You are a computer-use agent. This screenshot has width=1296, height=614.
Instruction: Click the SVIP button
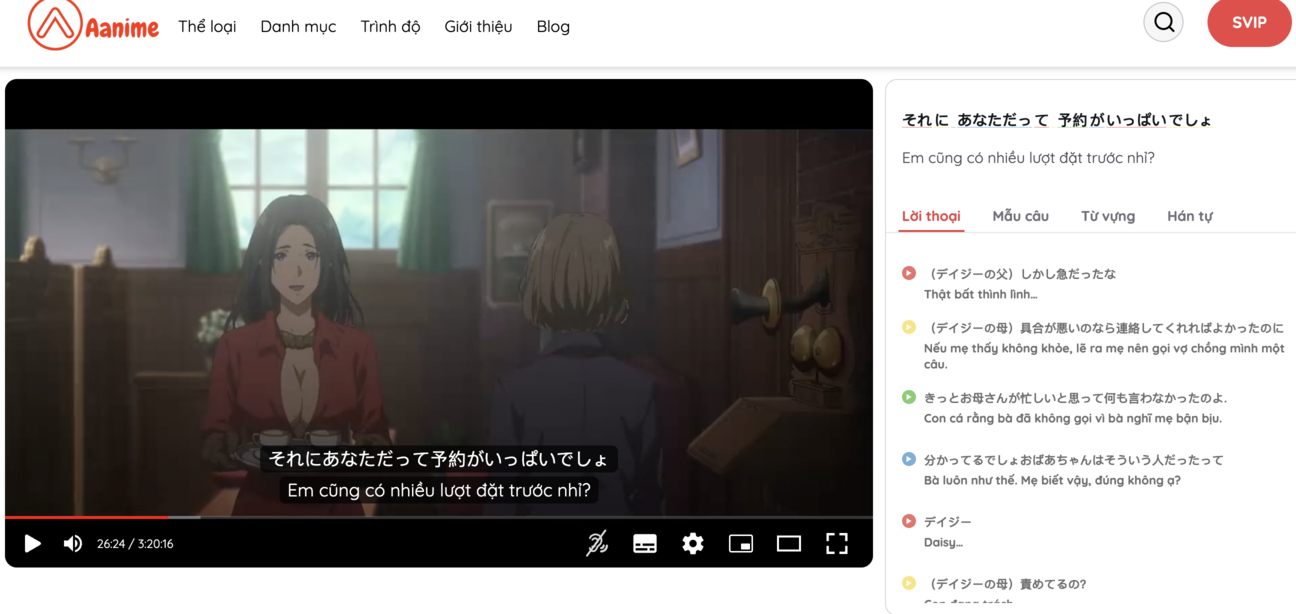point(1249,21)
